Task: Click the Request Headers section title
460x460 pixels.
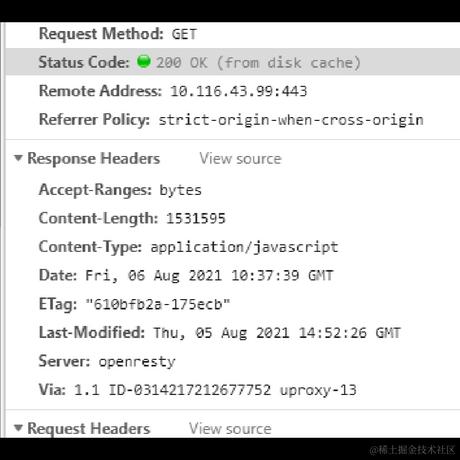Action: pos(89,429)
